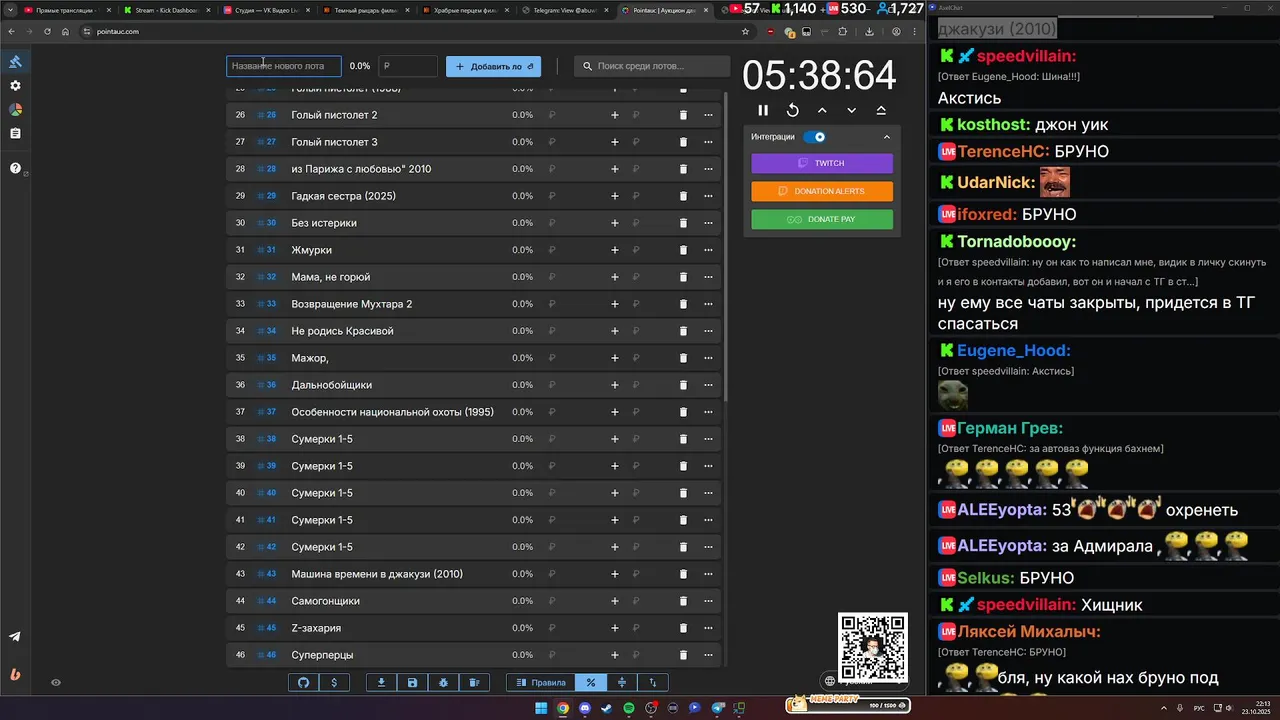
Task: Add time with the timer up arrow
Action: coord(822,111)
